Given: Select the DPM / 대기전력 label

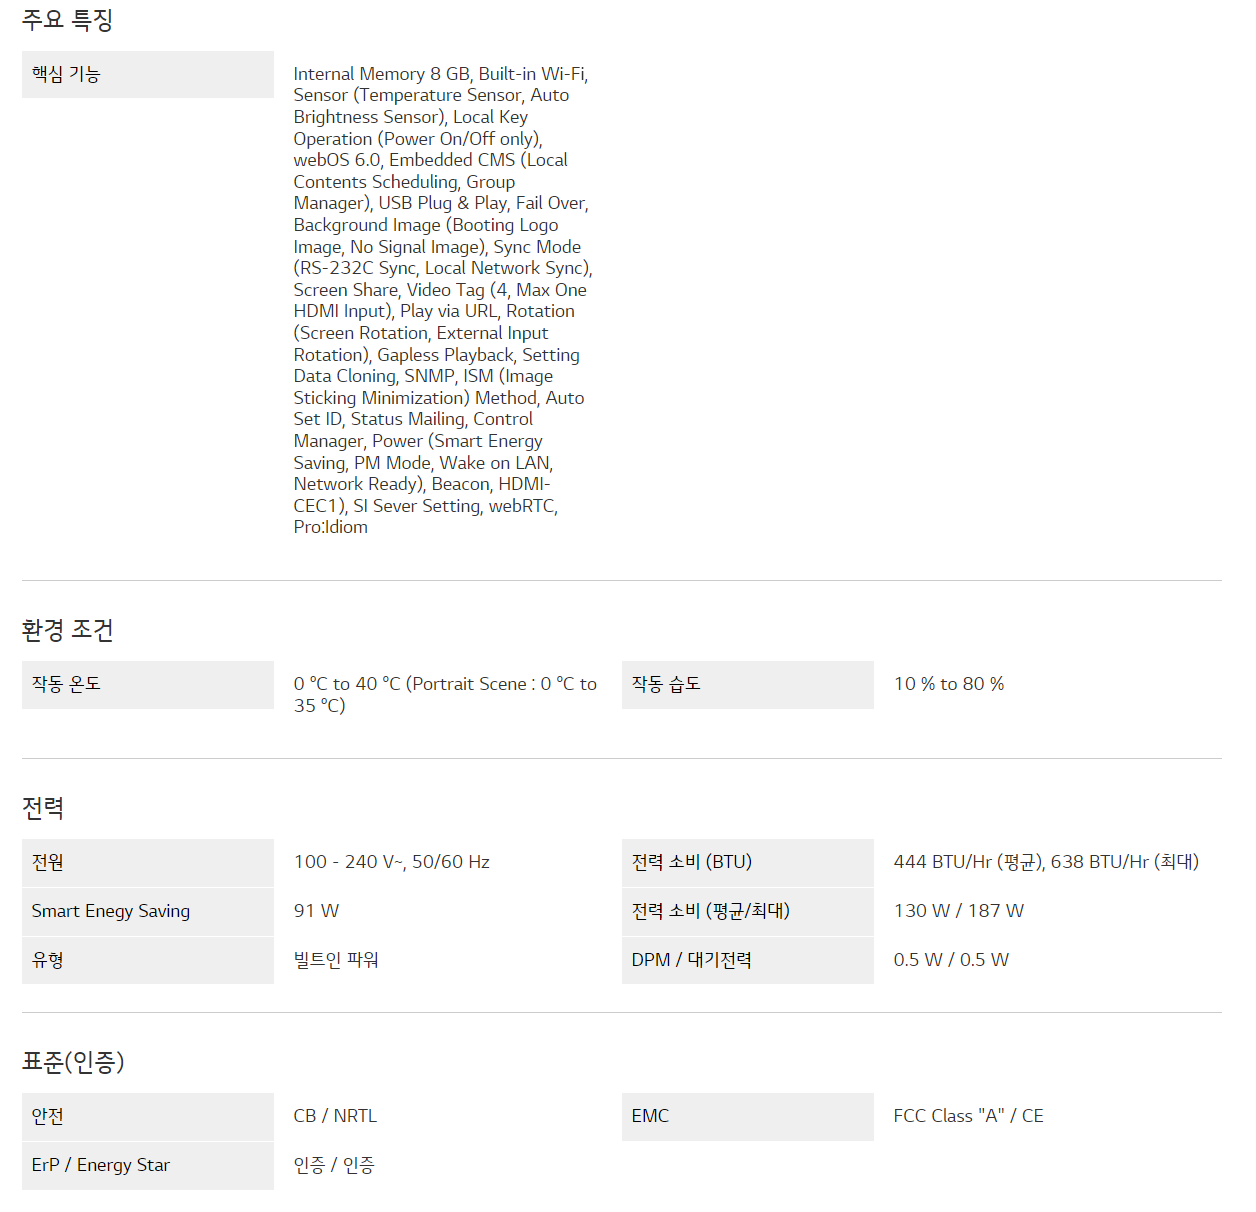Looking at the screenshot, I should (x=691, y=960).
